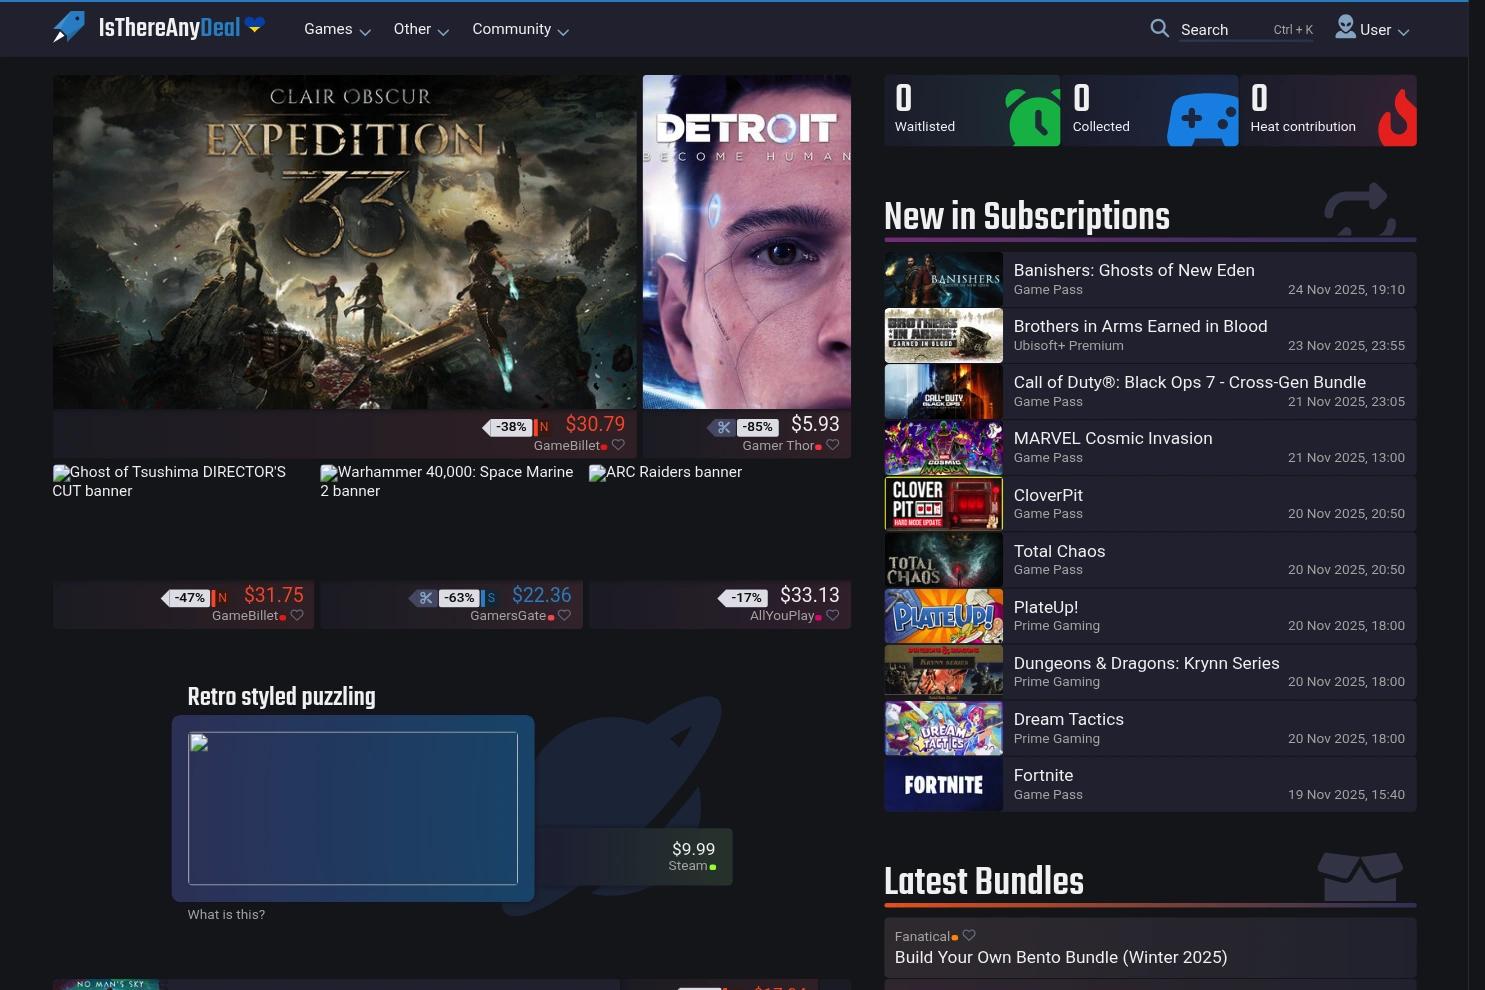Screen dimensions: 1485x990
Task: Open the Community dropdown menu
Action: coord(520,30)
